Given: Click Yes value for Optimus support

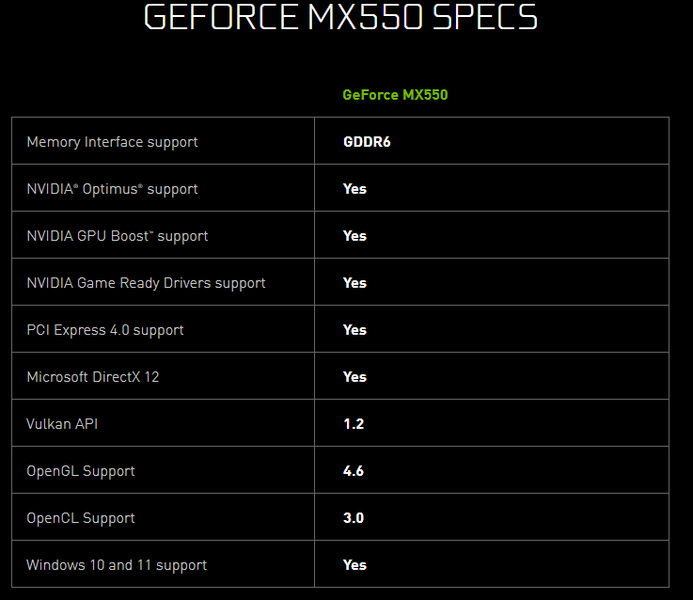Looking at the screenshot, I should point(355,189).
